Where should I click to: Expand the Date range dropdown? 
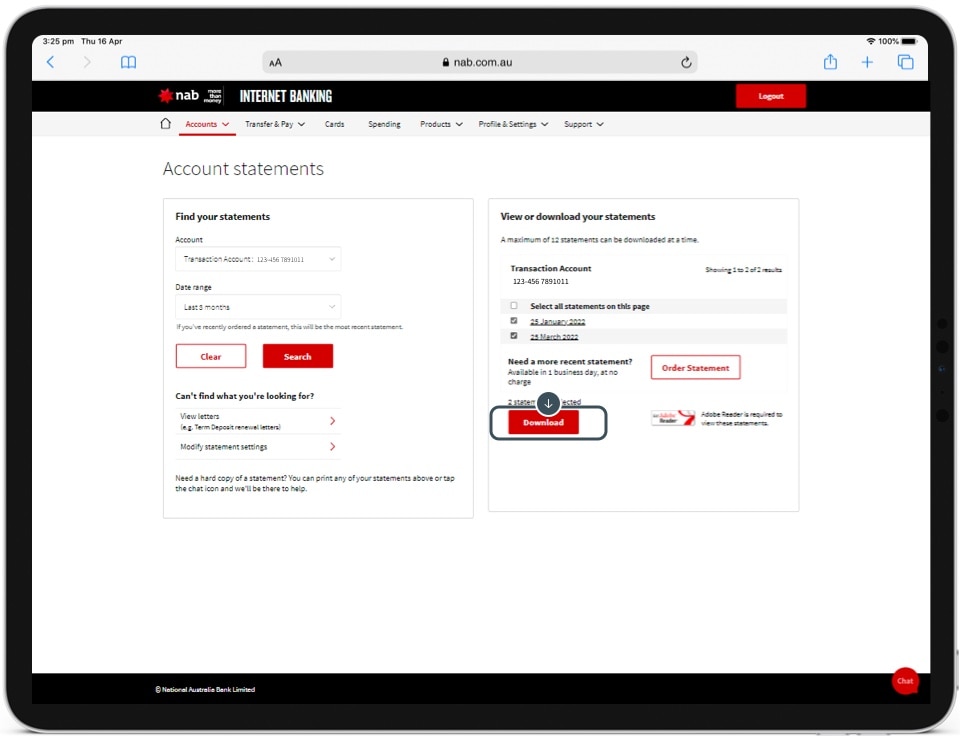click(258, 307)
